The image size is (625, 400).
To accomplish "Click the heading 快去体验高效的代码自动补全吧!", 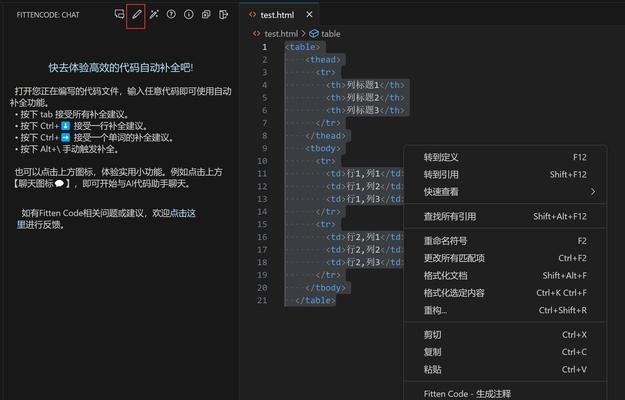I will pyautogui.click(x=121, y=68).
